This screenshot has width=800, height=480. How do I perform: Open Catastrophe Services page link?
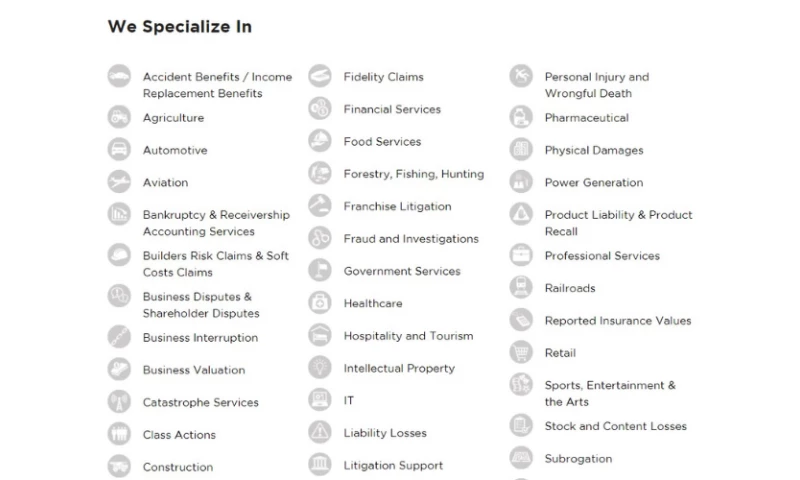(200, 403)
